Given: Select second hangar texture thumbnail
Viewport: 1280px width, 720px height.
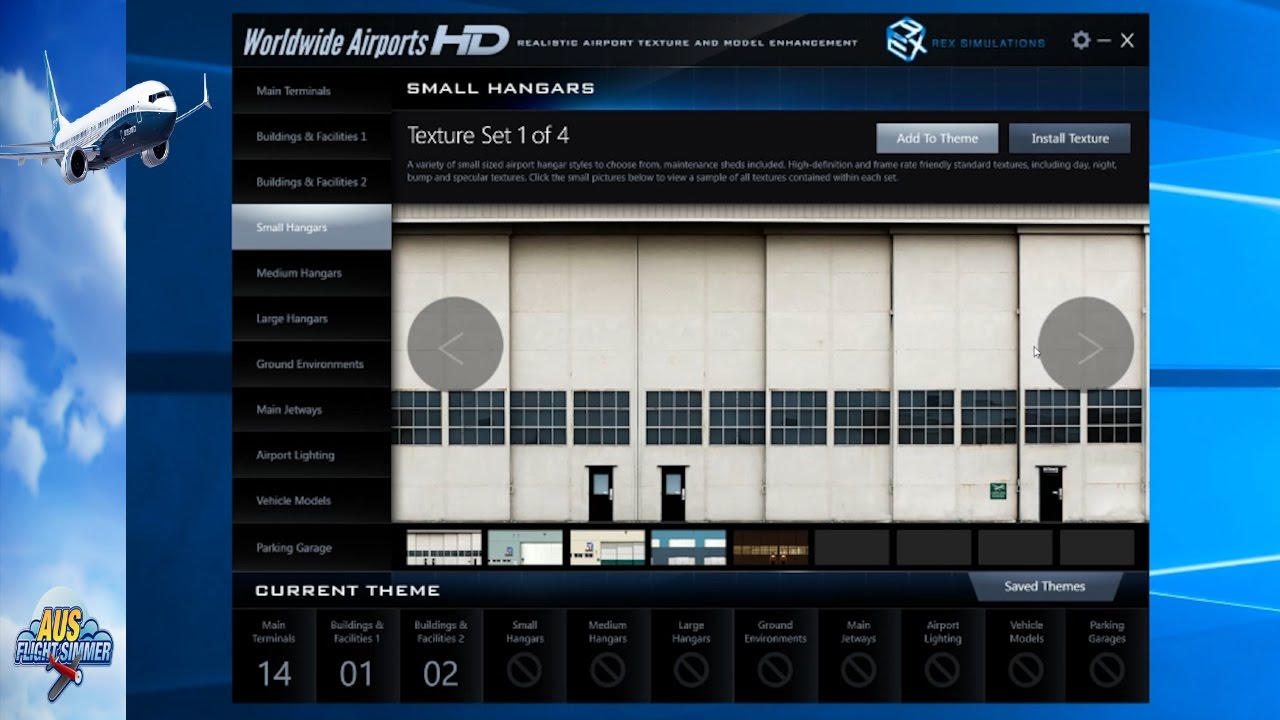Looking at the screenshot, I should [x=526, y=548].
